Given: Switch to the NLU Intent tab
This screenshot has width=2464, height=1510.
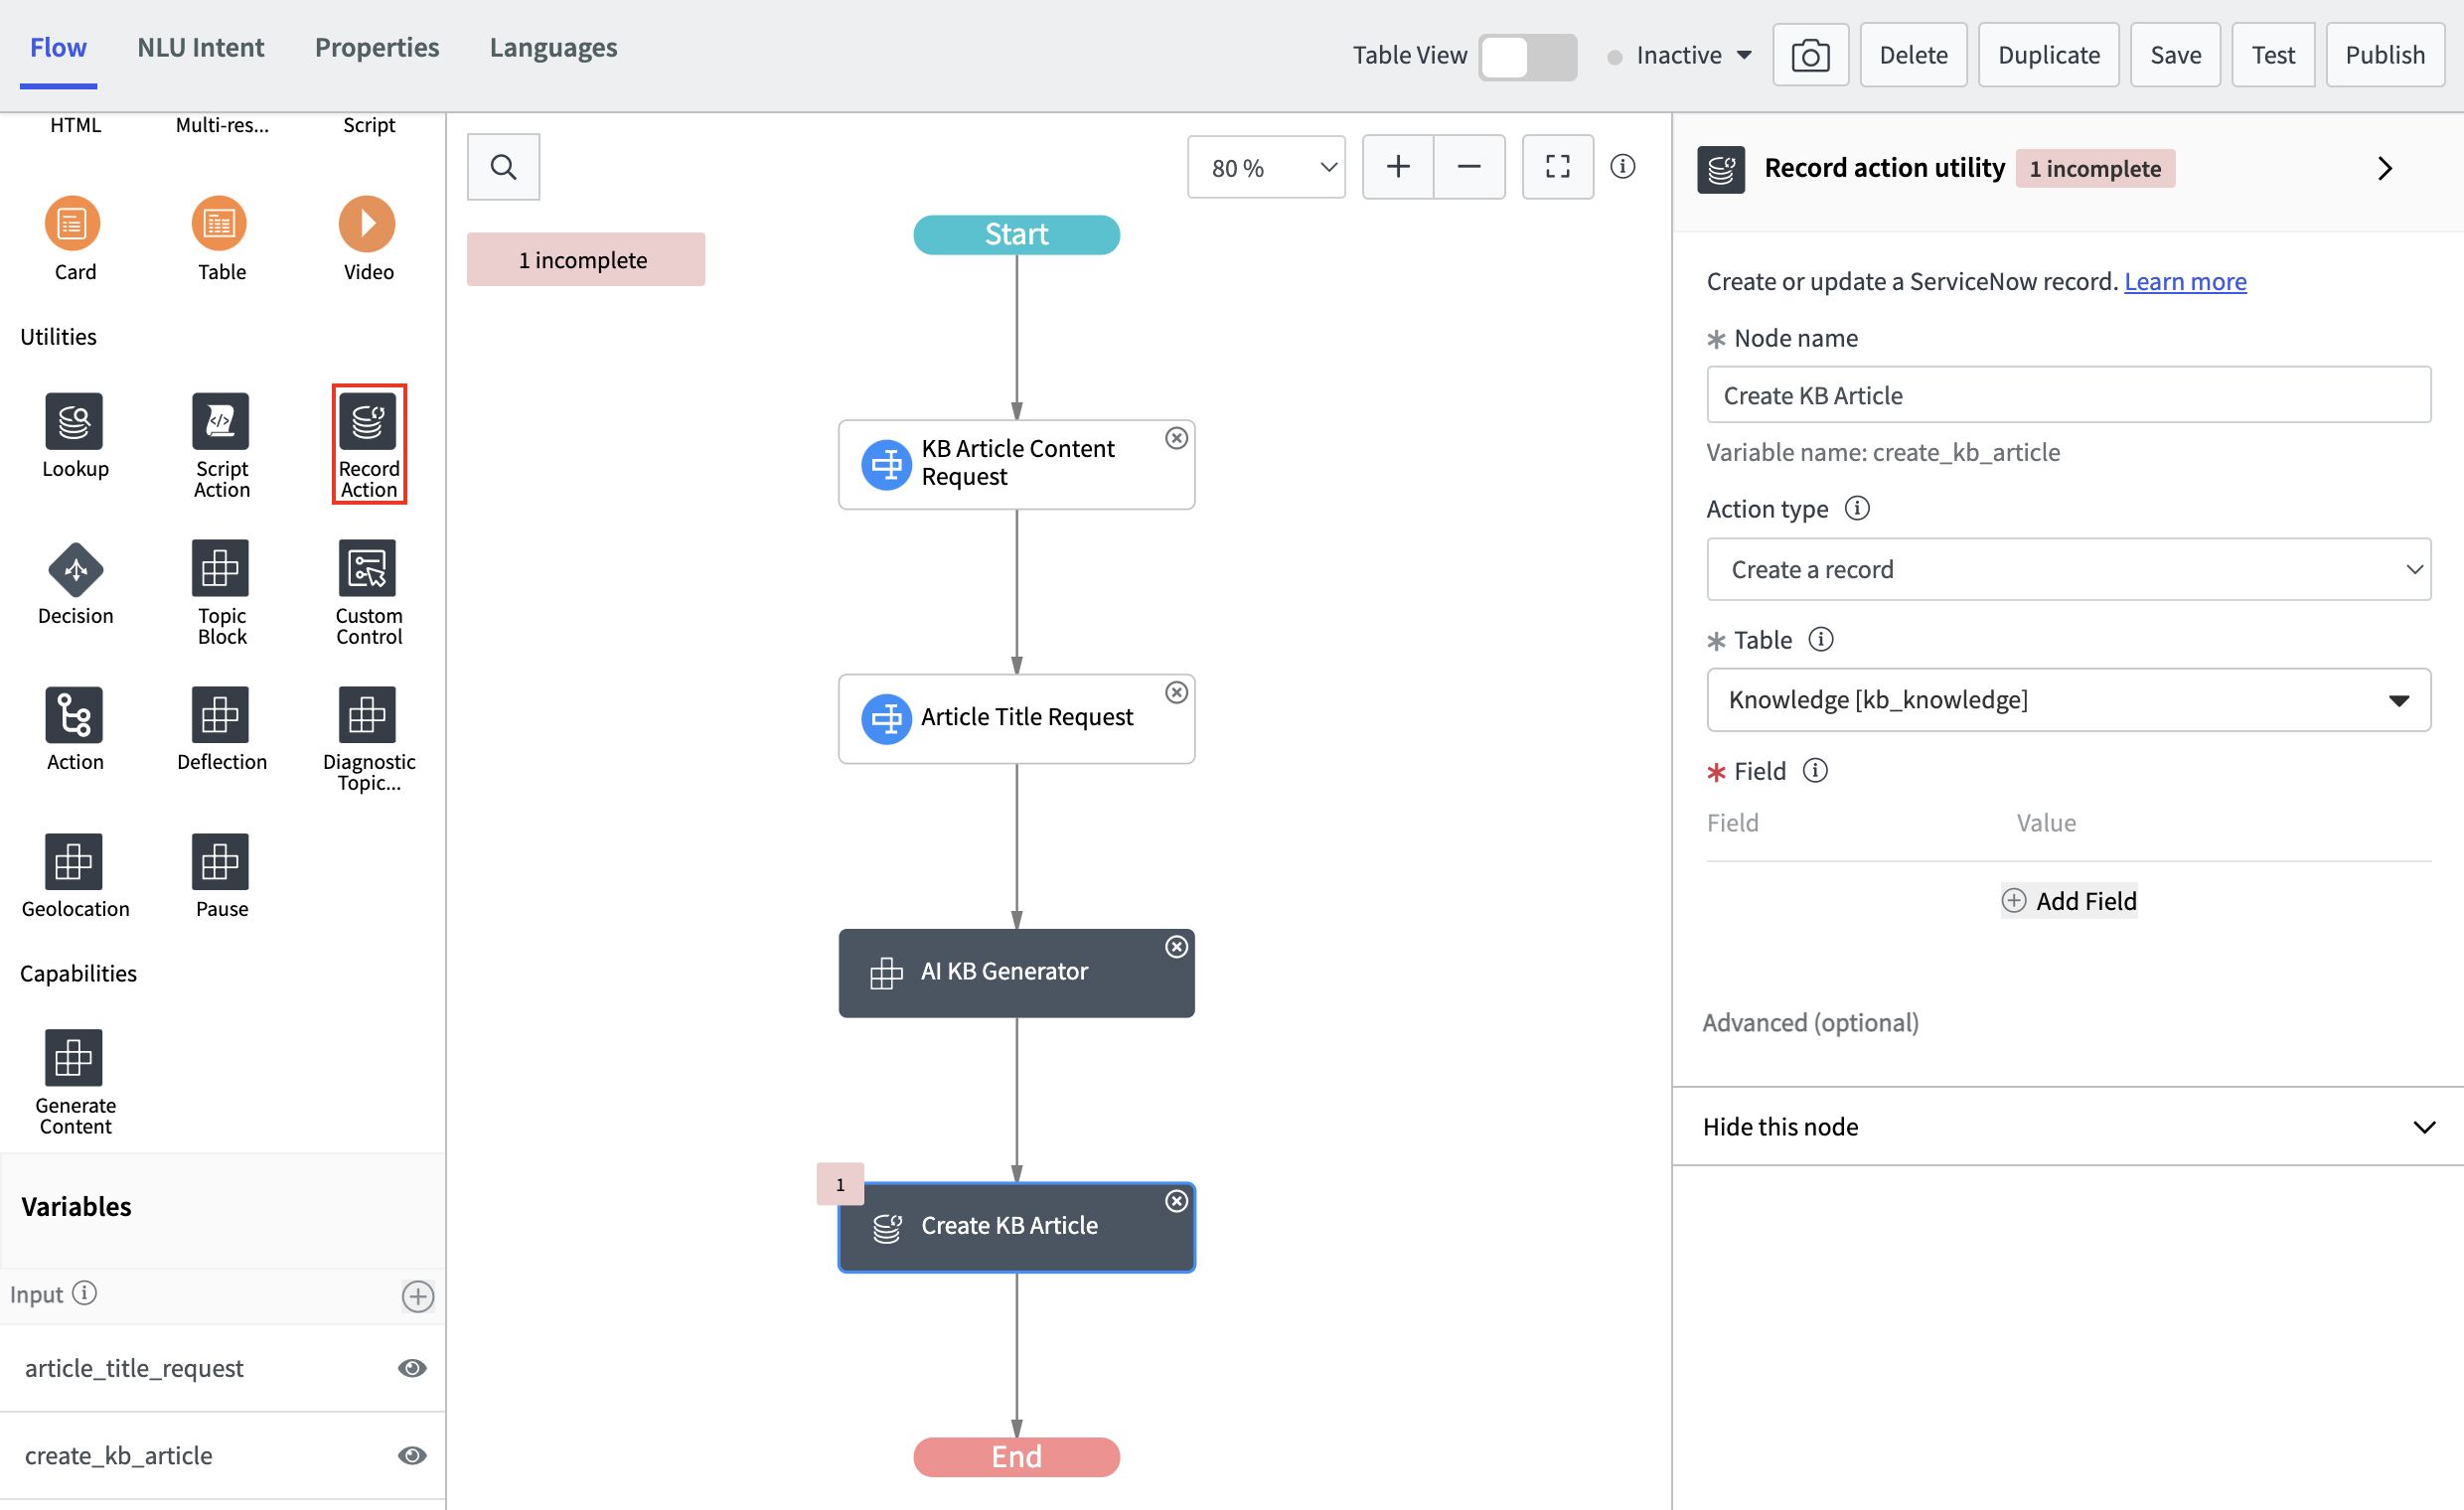Looking at the screenshot, I should point(200,48).
